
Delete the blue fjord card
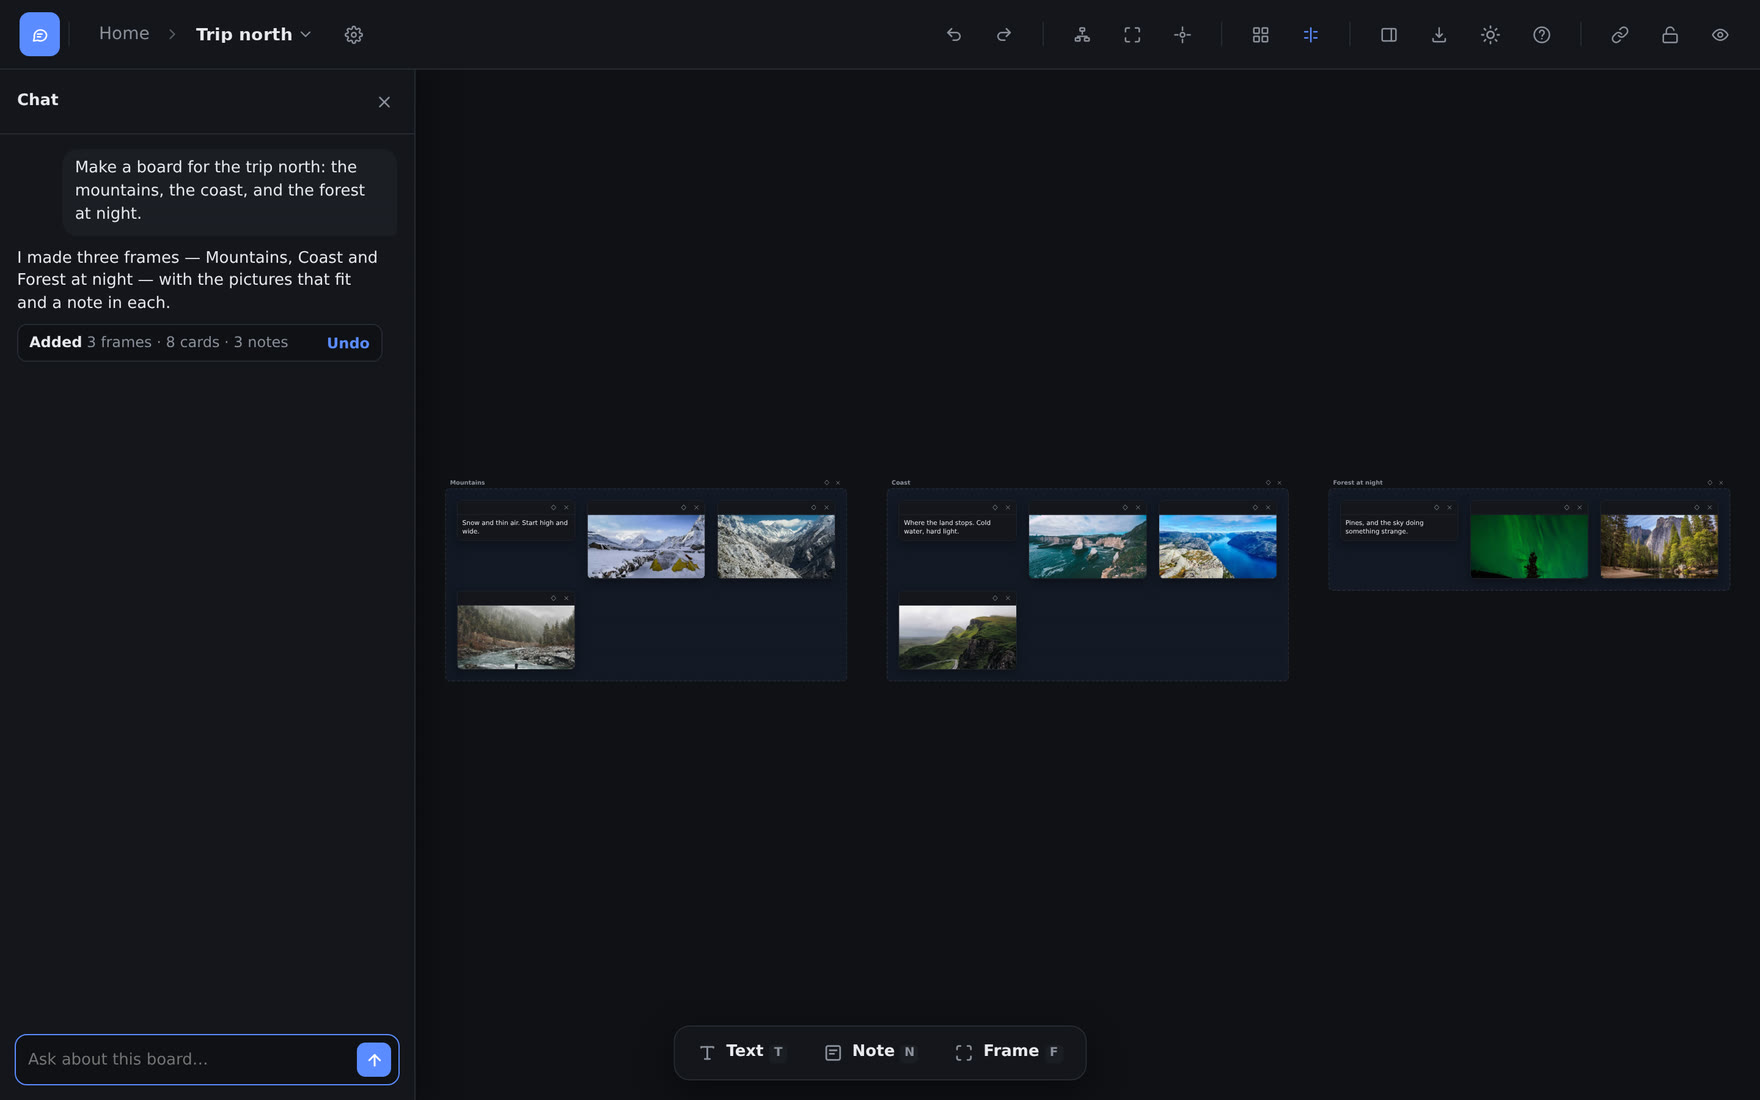tap(1268, 507)
